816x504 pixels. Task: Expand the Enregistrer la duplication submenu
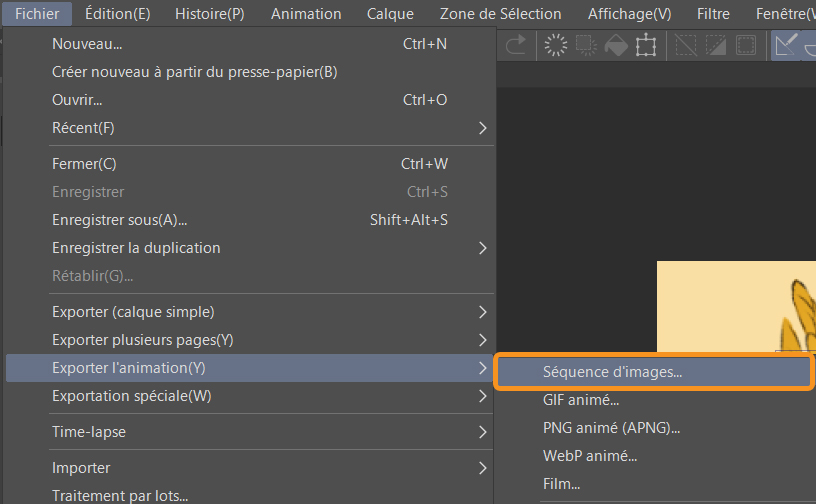[482, 248]
